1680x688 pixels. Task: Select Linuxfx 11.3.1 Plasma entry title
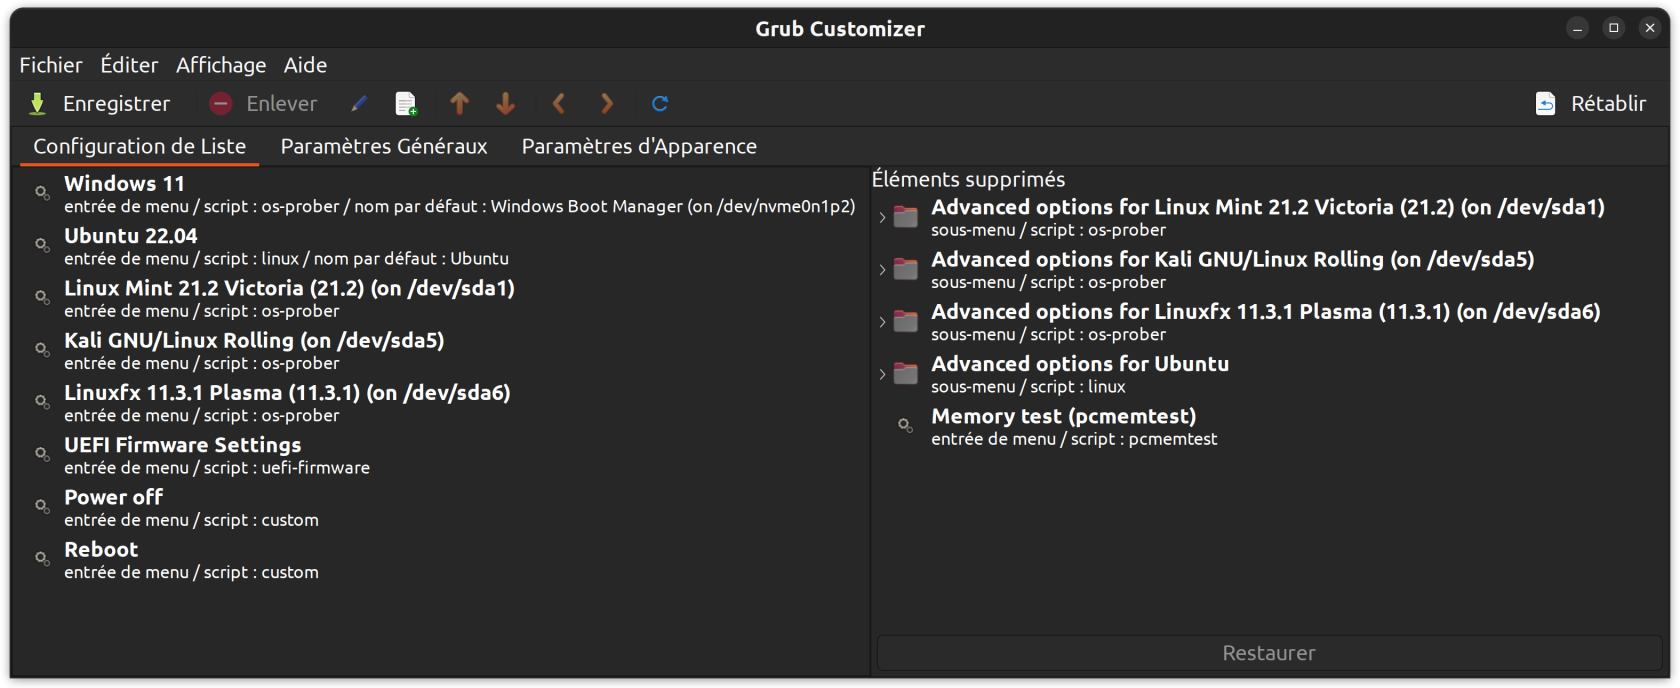click(287, 393)
